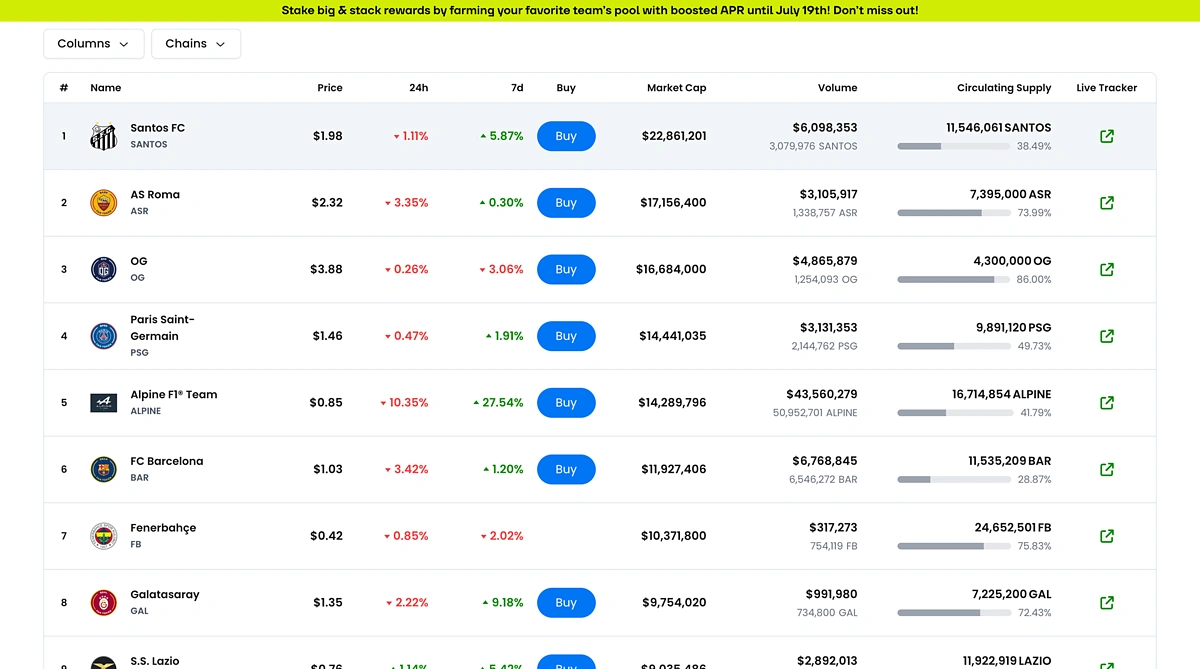Open the Chains dropdown
The width and height of the screenshot is (1200, 669).
tap(195, 44)
